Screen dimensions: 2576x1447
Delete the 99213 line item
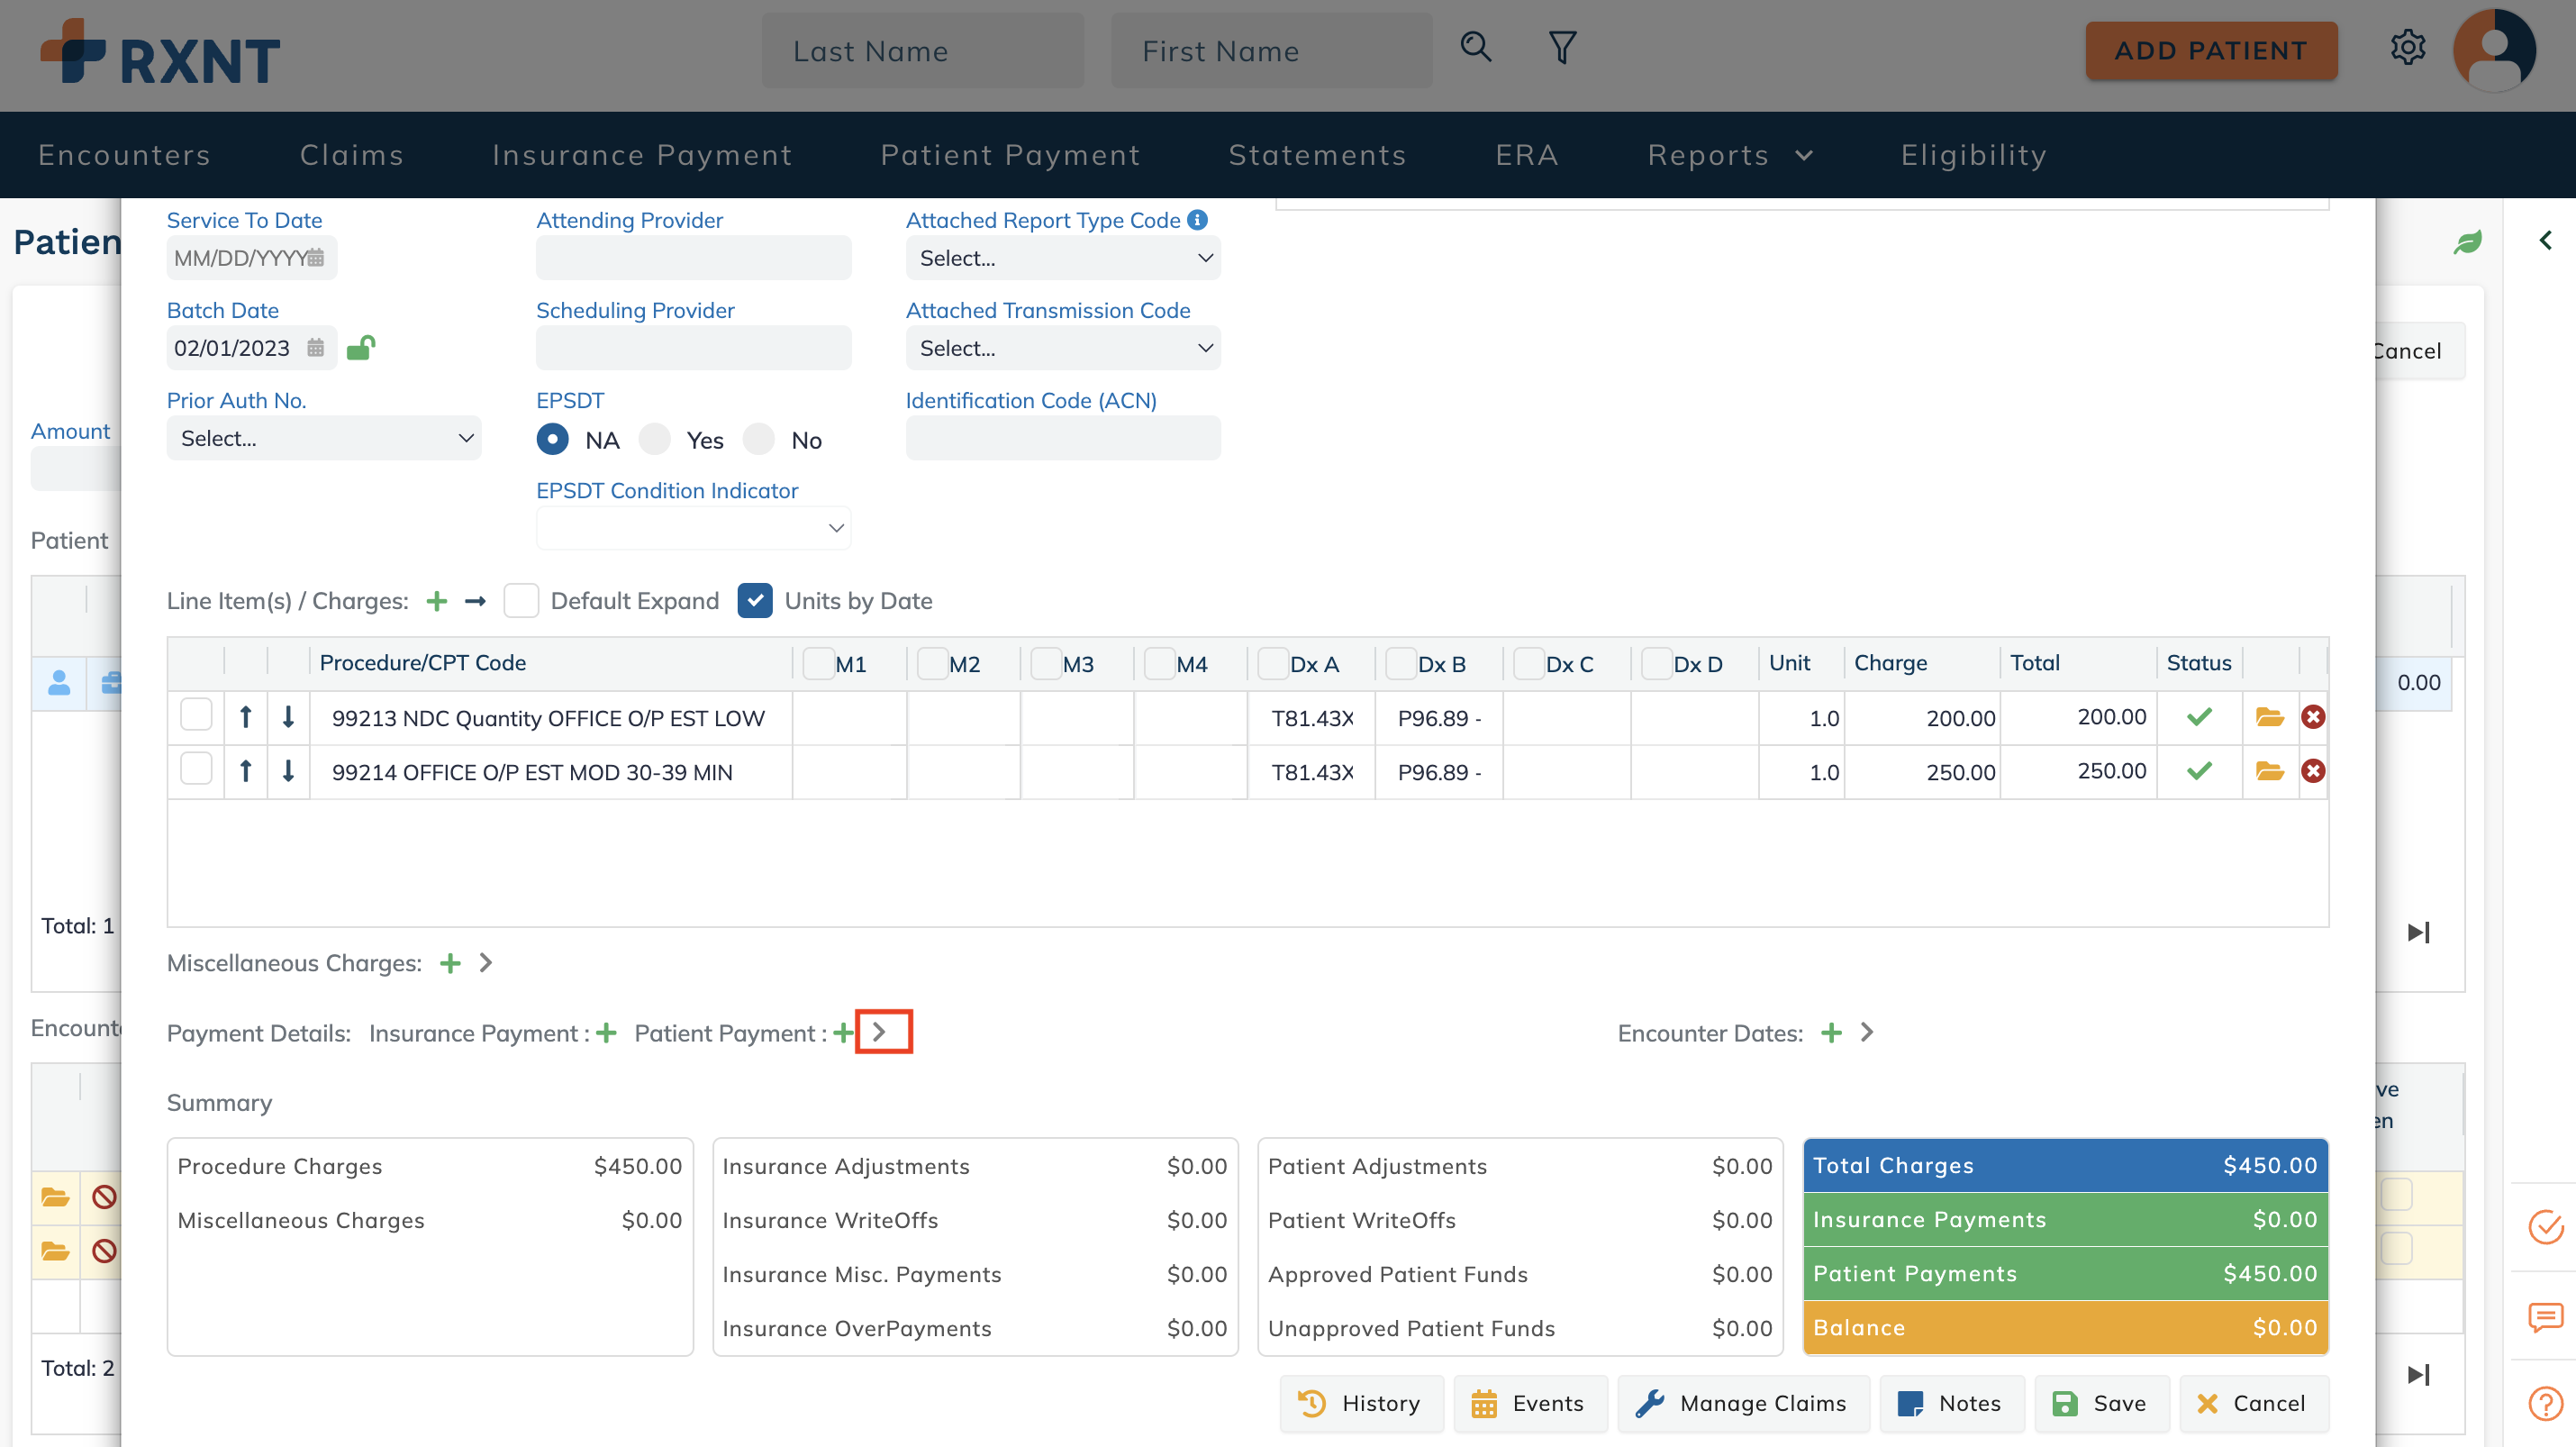[x=2312, y=717]
